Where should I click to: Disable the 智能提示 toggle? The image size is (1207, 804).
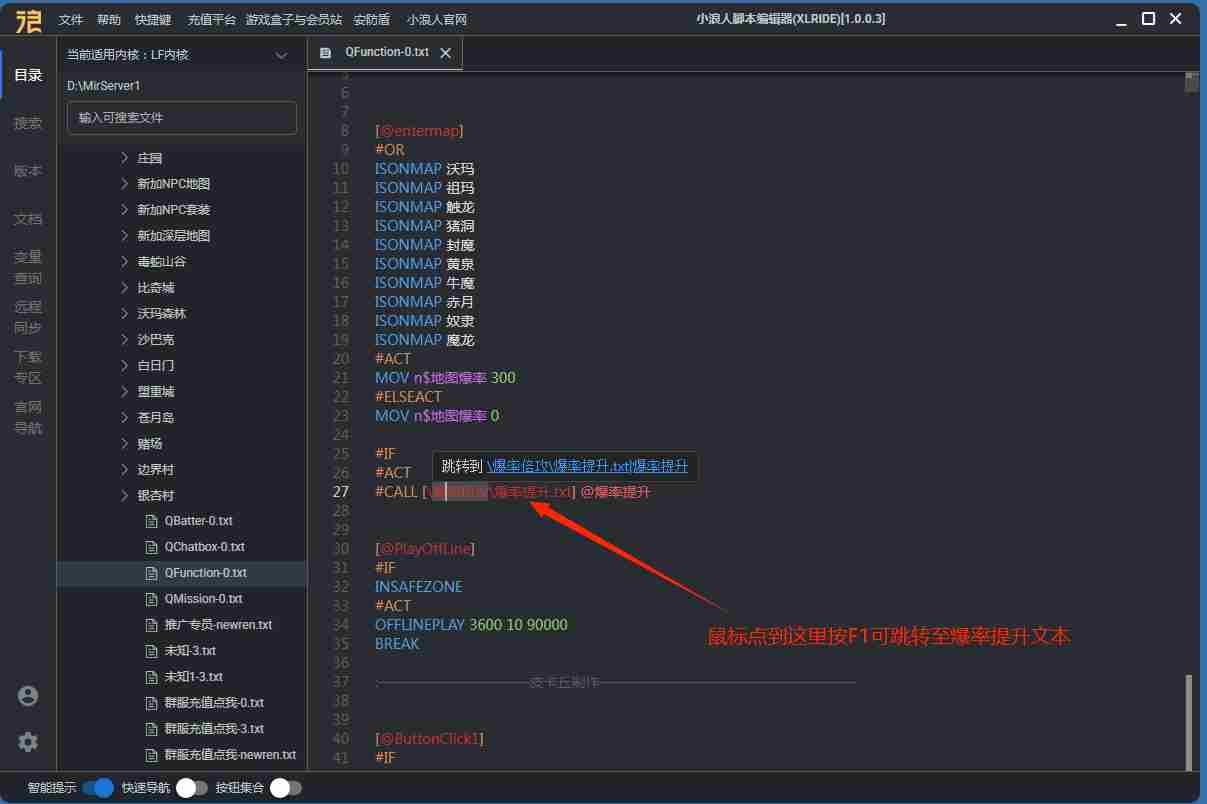pos(98,788)
